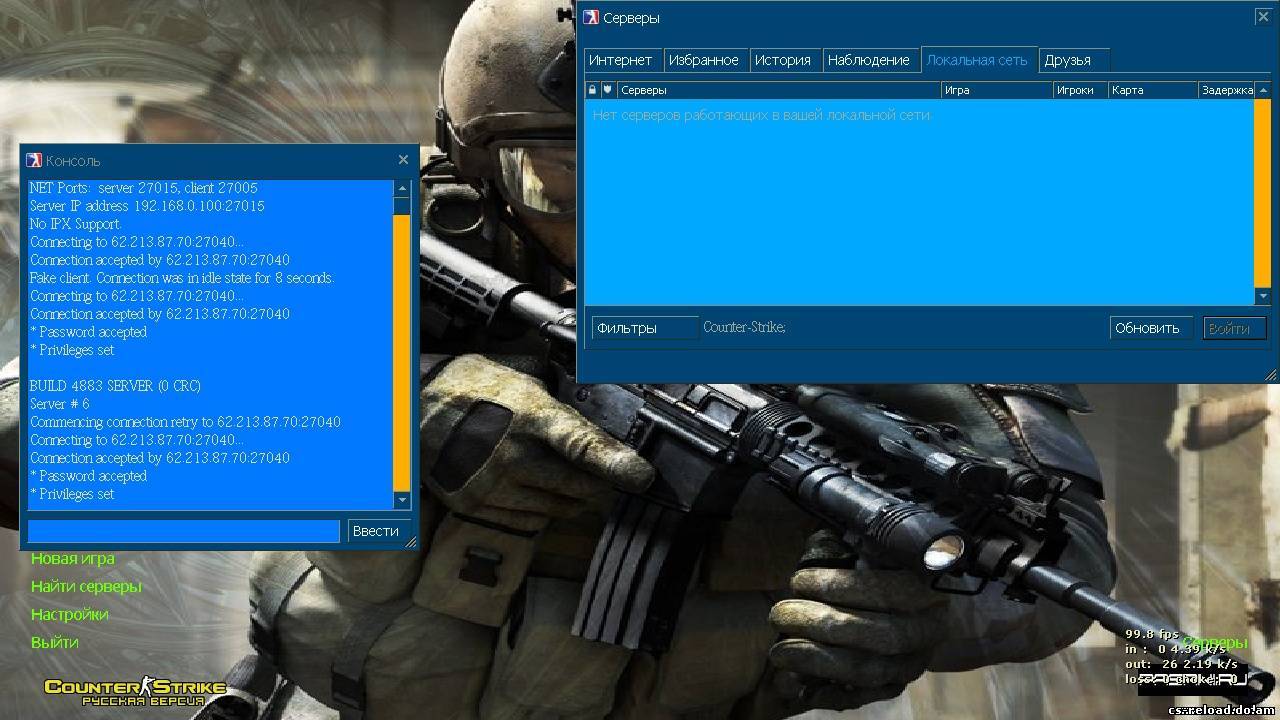This screenshot has width=1280, height=720.
Task: Click the server list scrollbar down arrow
Action: [x=1265, y=295]
